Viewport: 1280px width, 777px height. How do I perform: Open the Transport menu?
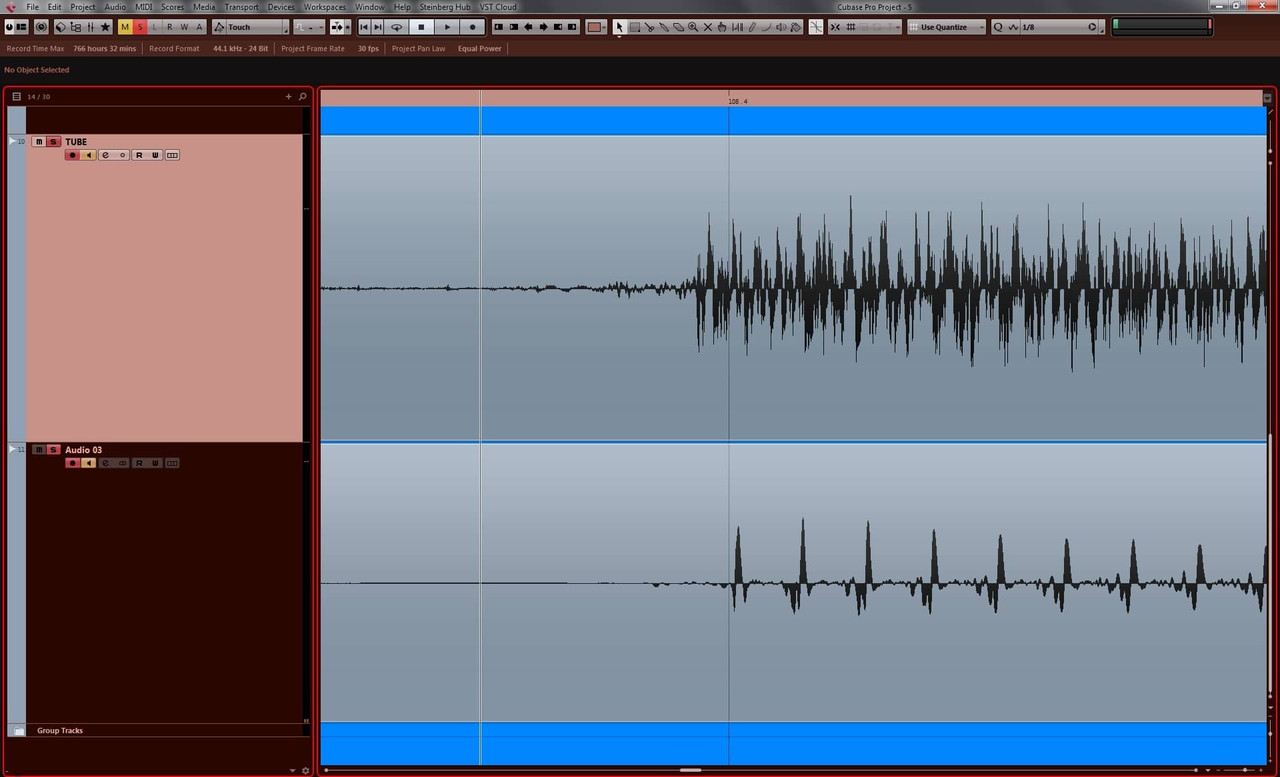241,7
